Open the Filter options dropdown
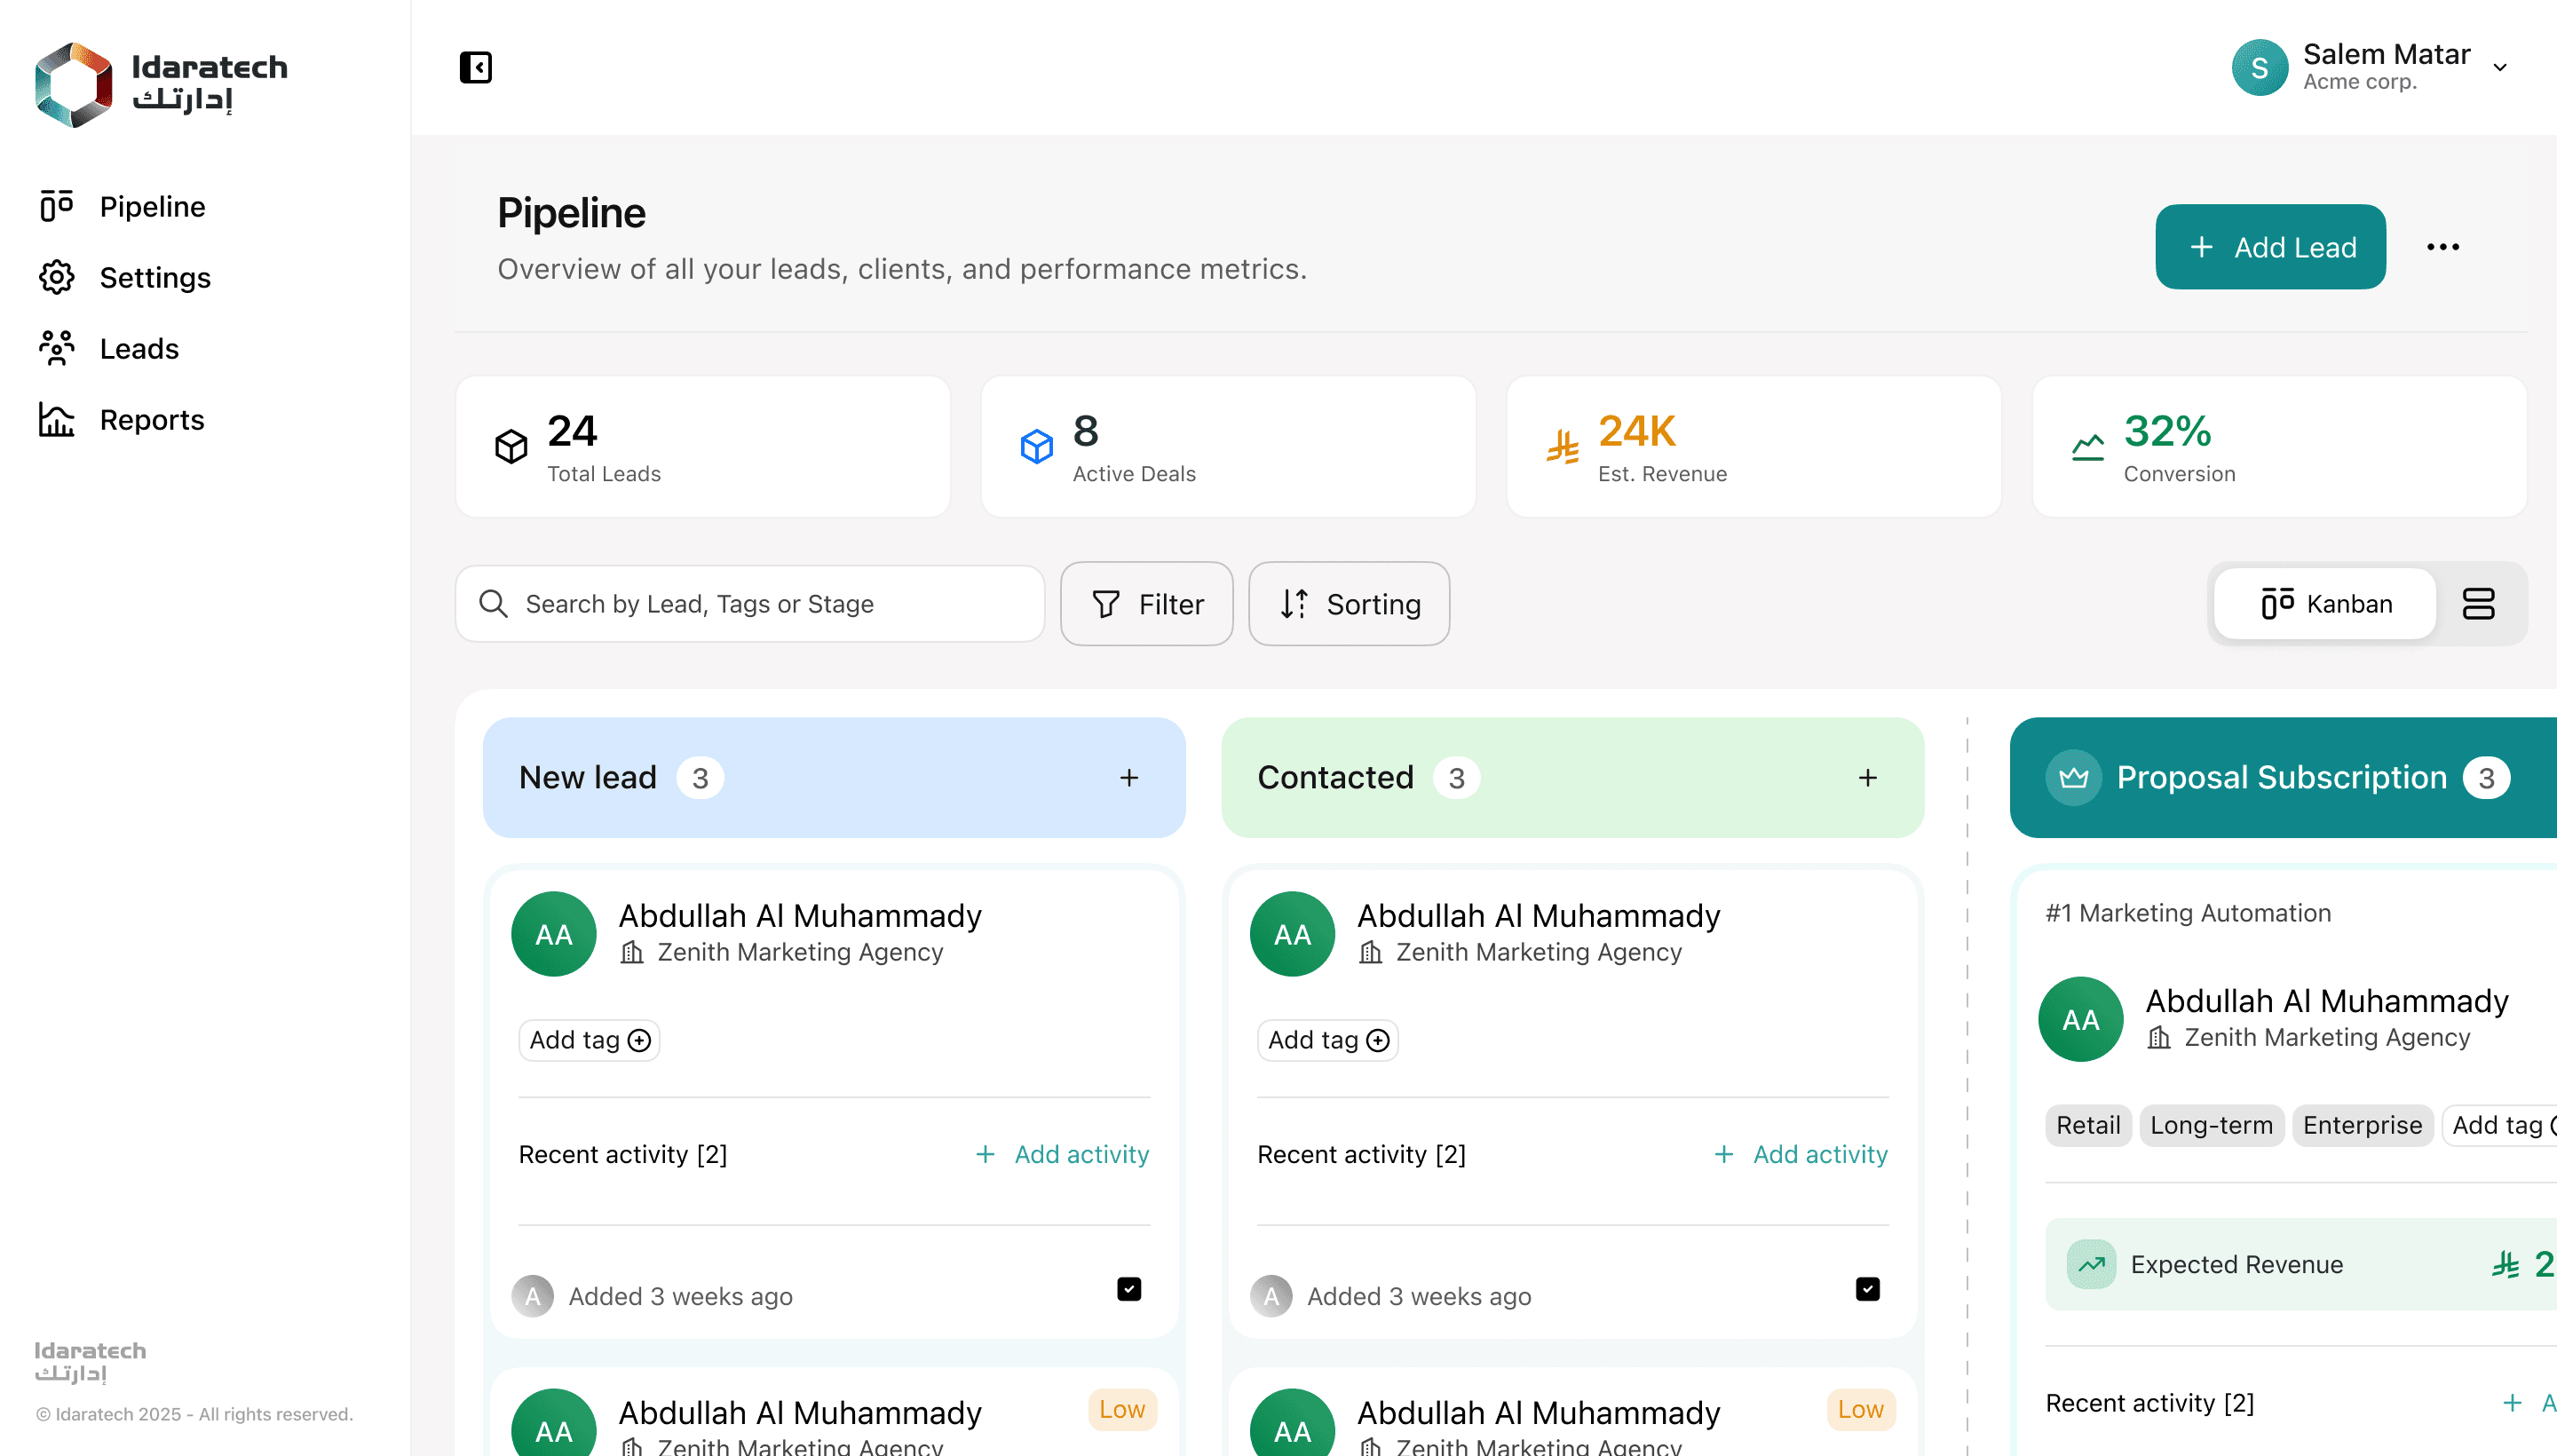 tap(1147, 603)
